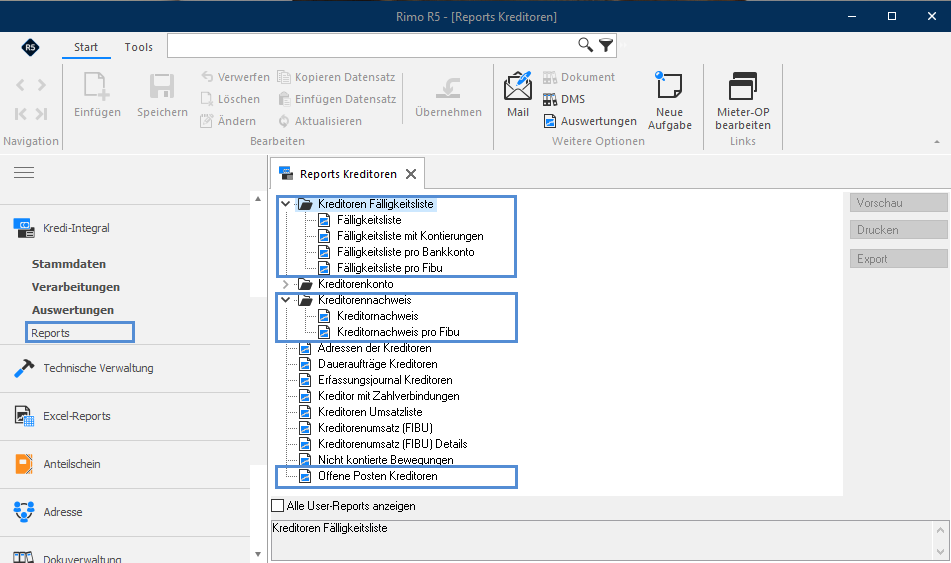Screen dimensions: 951x563
Task: Click Kopieren Datensatz
Action: click(x=337, y=77)
